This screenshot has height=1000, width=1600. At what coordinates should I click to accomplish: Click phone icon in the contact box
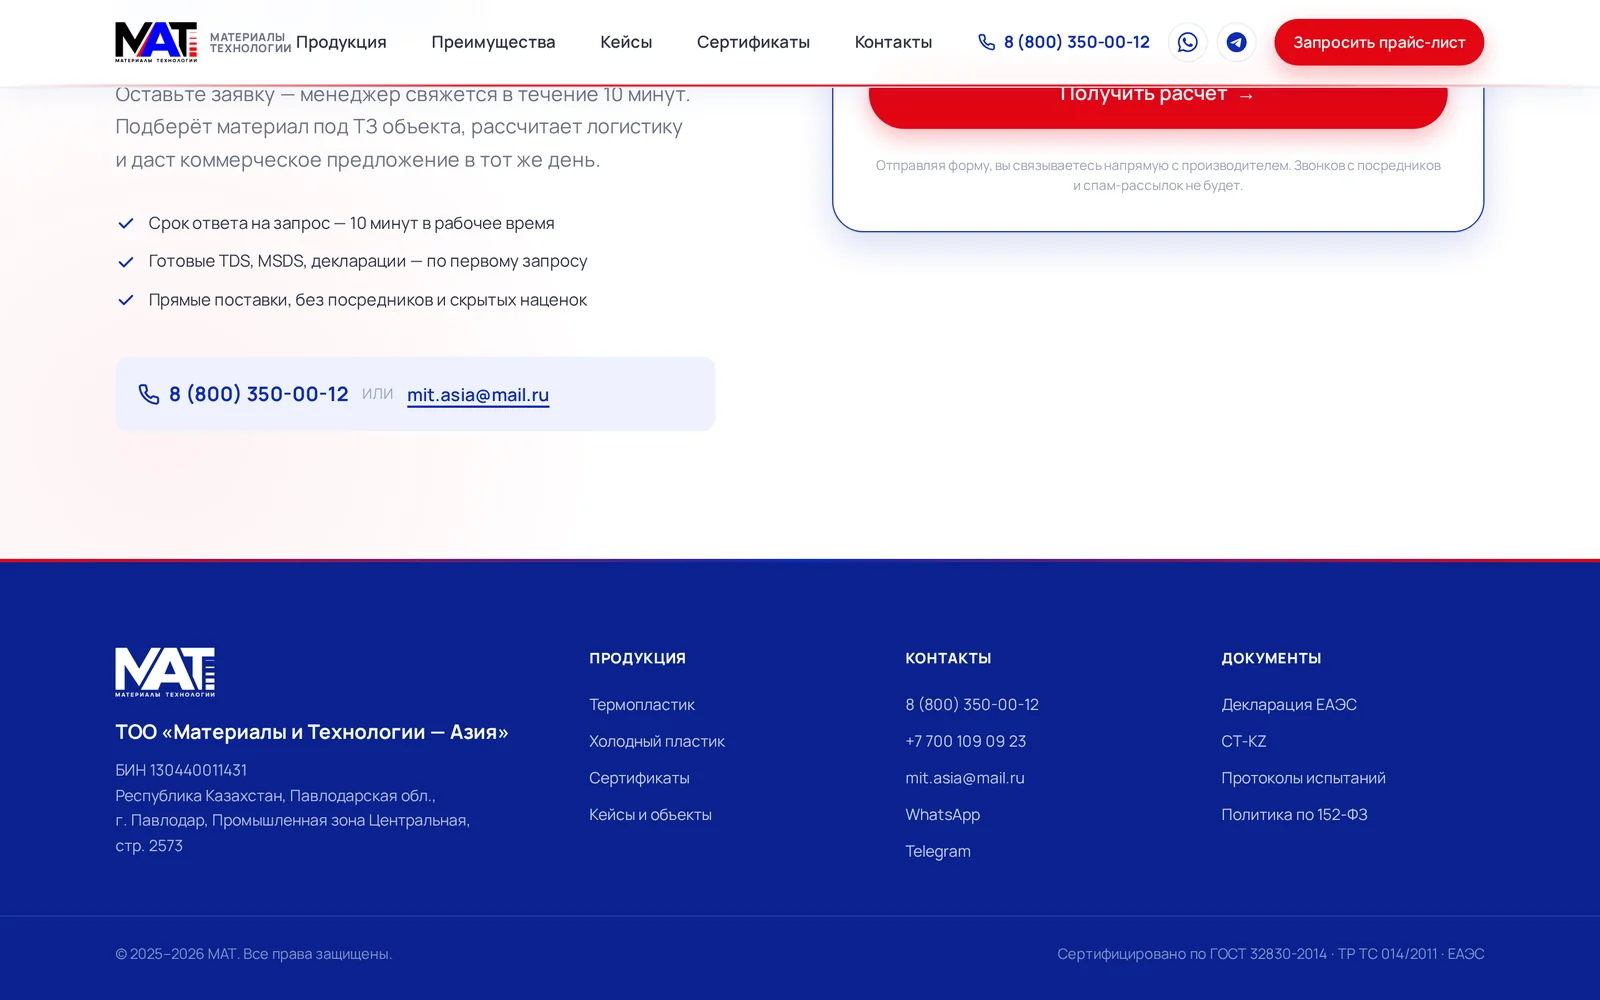tap(149, 394)
